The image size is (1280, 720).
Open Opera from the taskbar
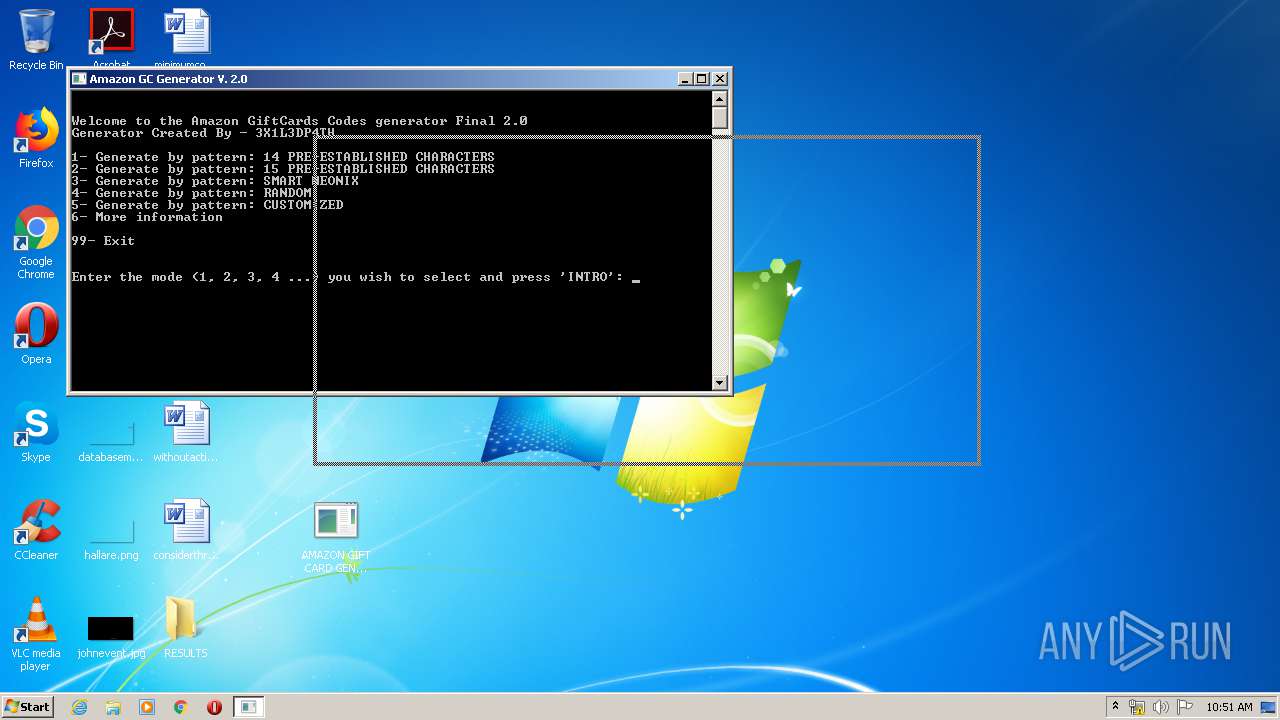point(214,707)
